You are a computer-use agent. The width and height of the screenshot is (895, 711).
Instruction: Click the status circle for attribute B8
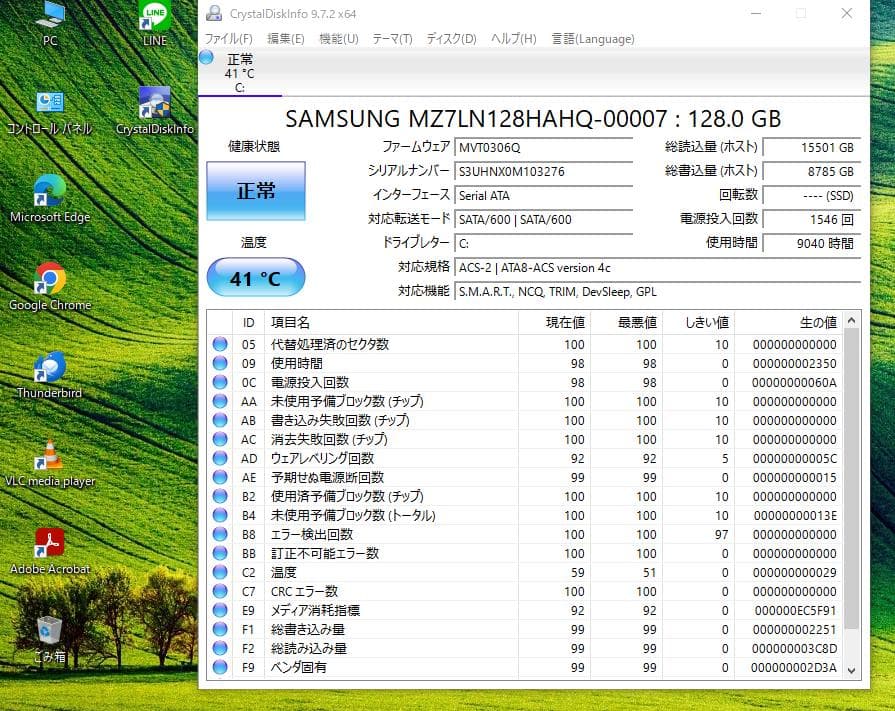[x=220, y=534]
